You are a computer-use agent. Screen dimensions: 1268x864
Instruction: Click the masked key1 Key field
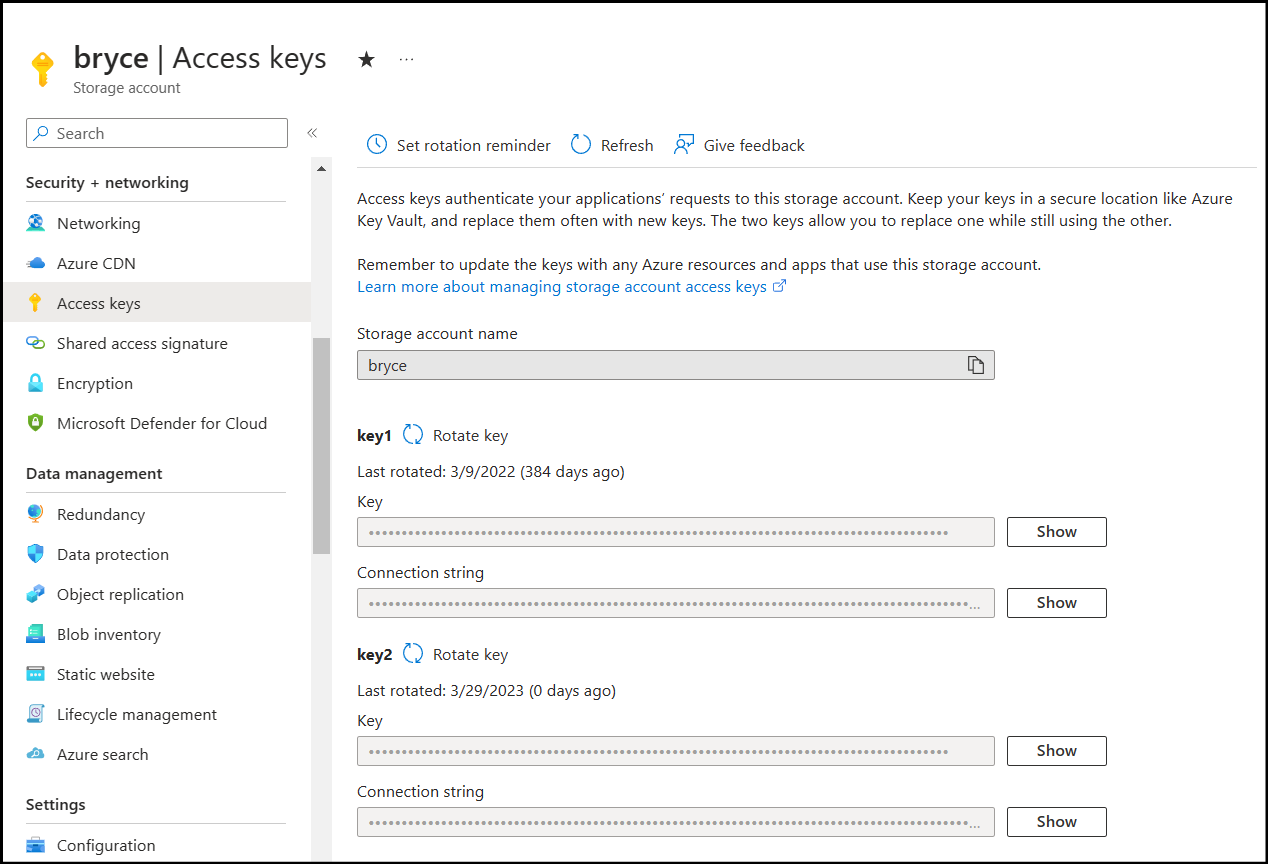[x=676, y=532]
